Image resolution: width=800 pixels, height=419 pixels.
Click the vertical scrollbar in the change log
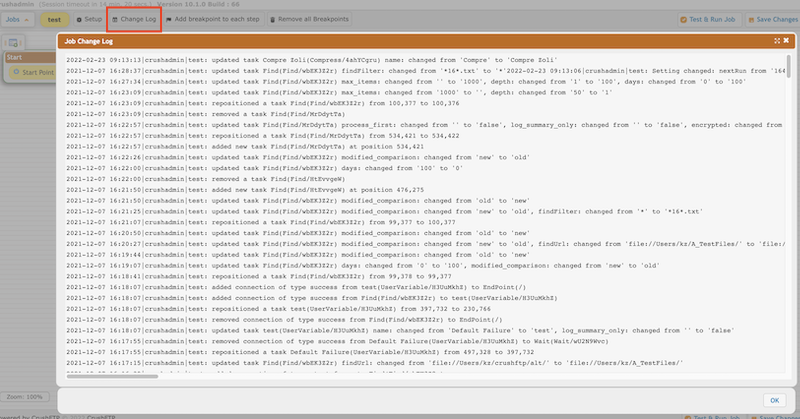pos(788,66)
